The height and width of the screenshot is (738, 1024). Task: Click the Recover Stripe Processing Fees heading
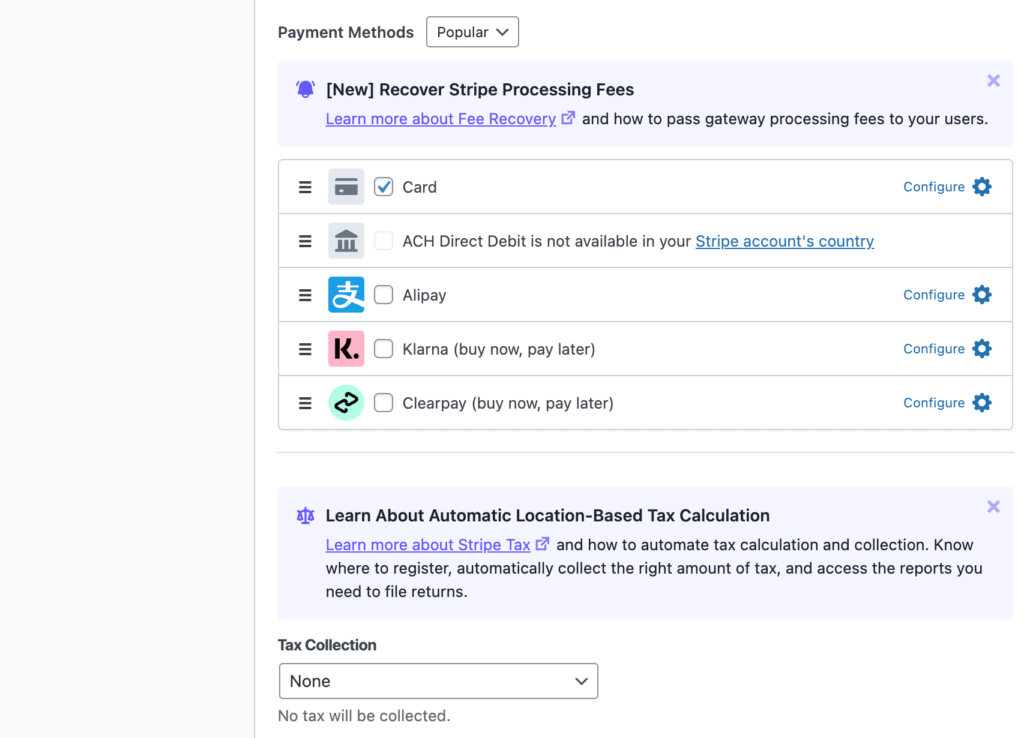pyautogui.click(x=480, y=89)
